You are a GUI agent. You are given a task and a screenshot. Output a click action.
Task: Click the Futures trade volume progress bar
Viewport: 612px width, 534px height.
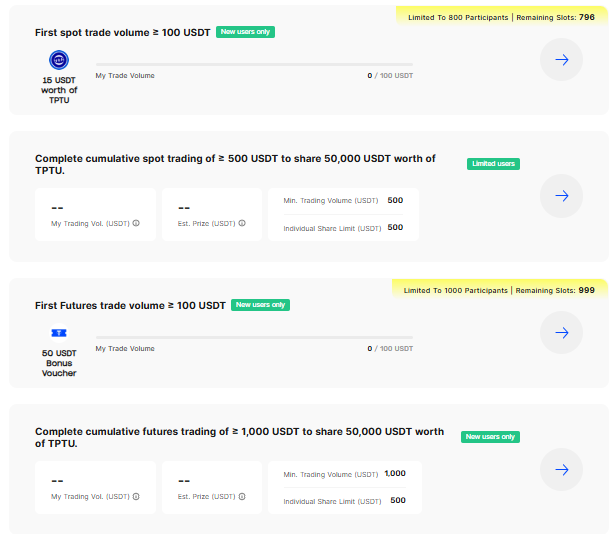click(x=254, y=337)
